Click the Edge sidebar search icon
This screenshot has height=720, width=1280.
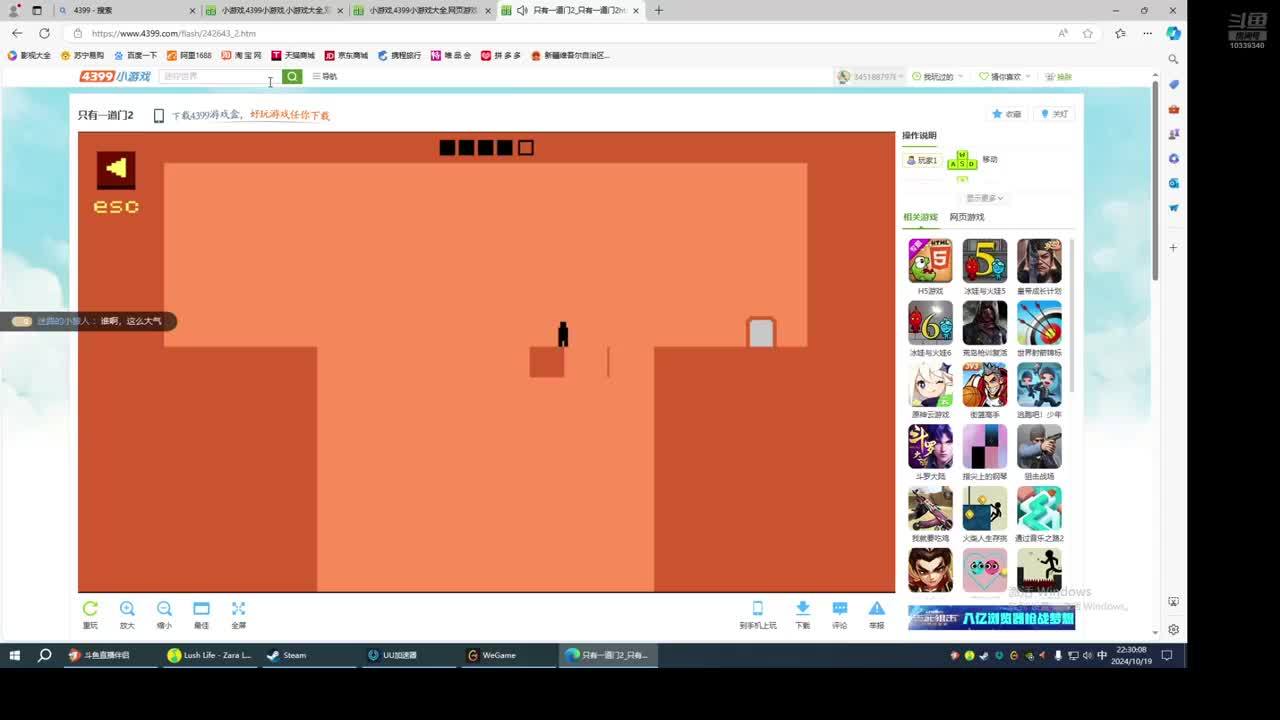pyautogui.click(x=1174, y=59)
